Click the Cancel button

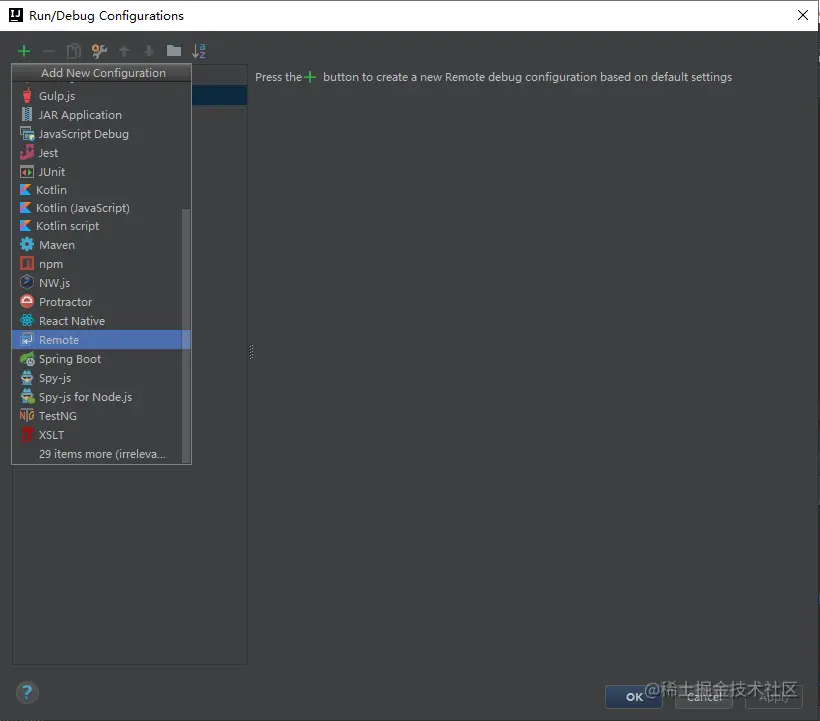point(703,697)
